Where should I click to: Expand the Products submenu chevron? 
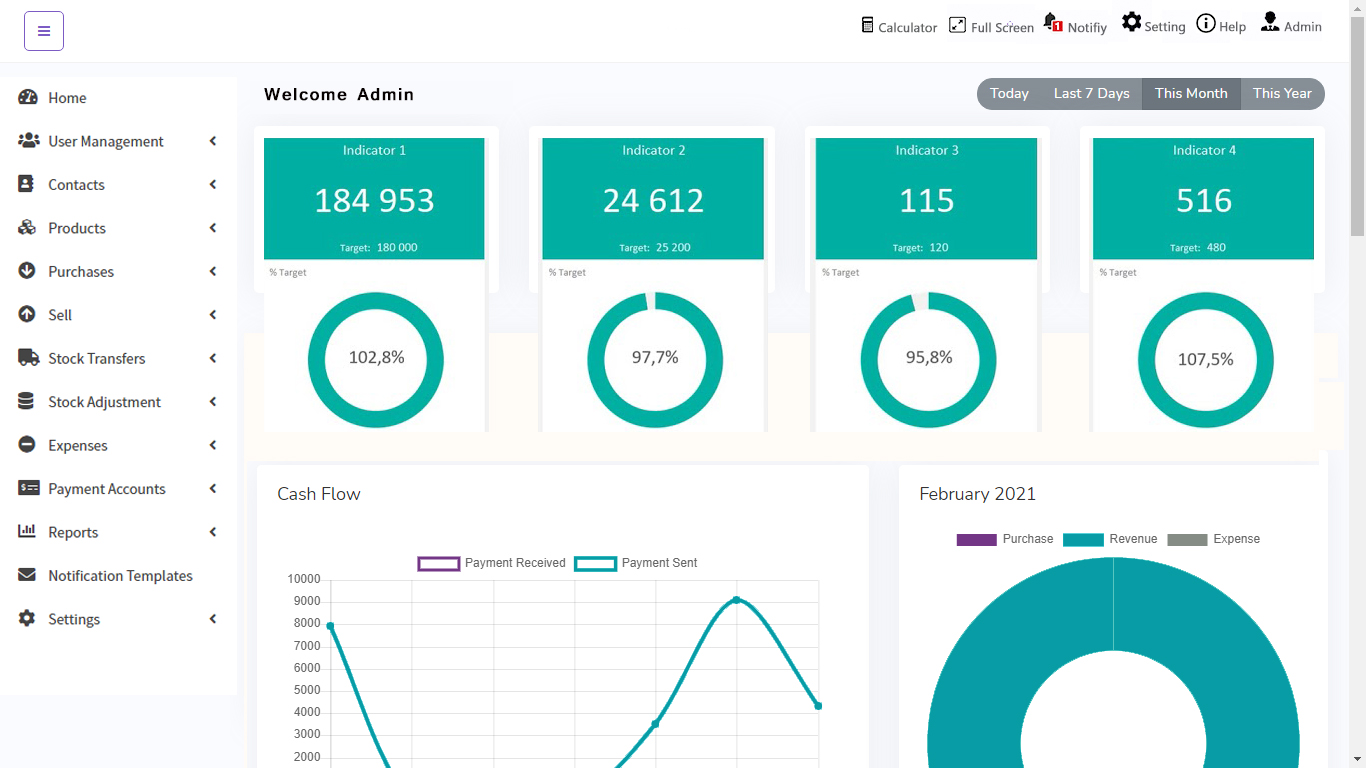click(213, 228)
